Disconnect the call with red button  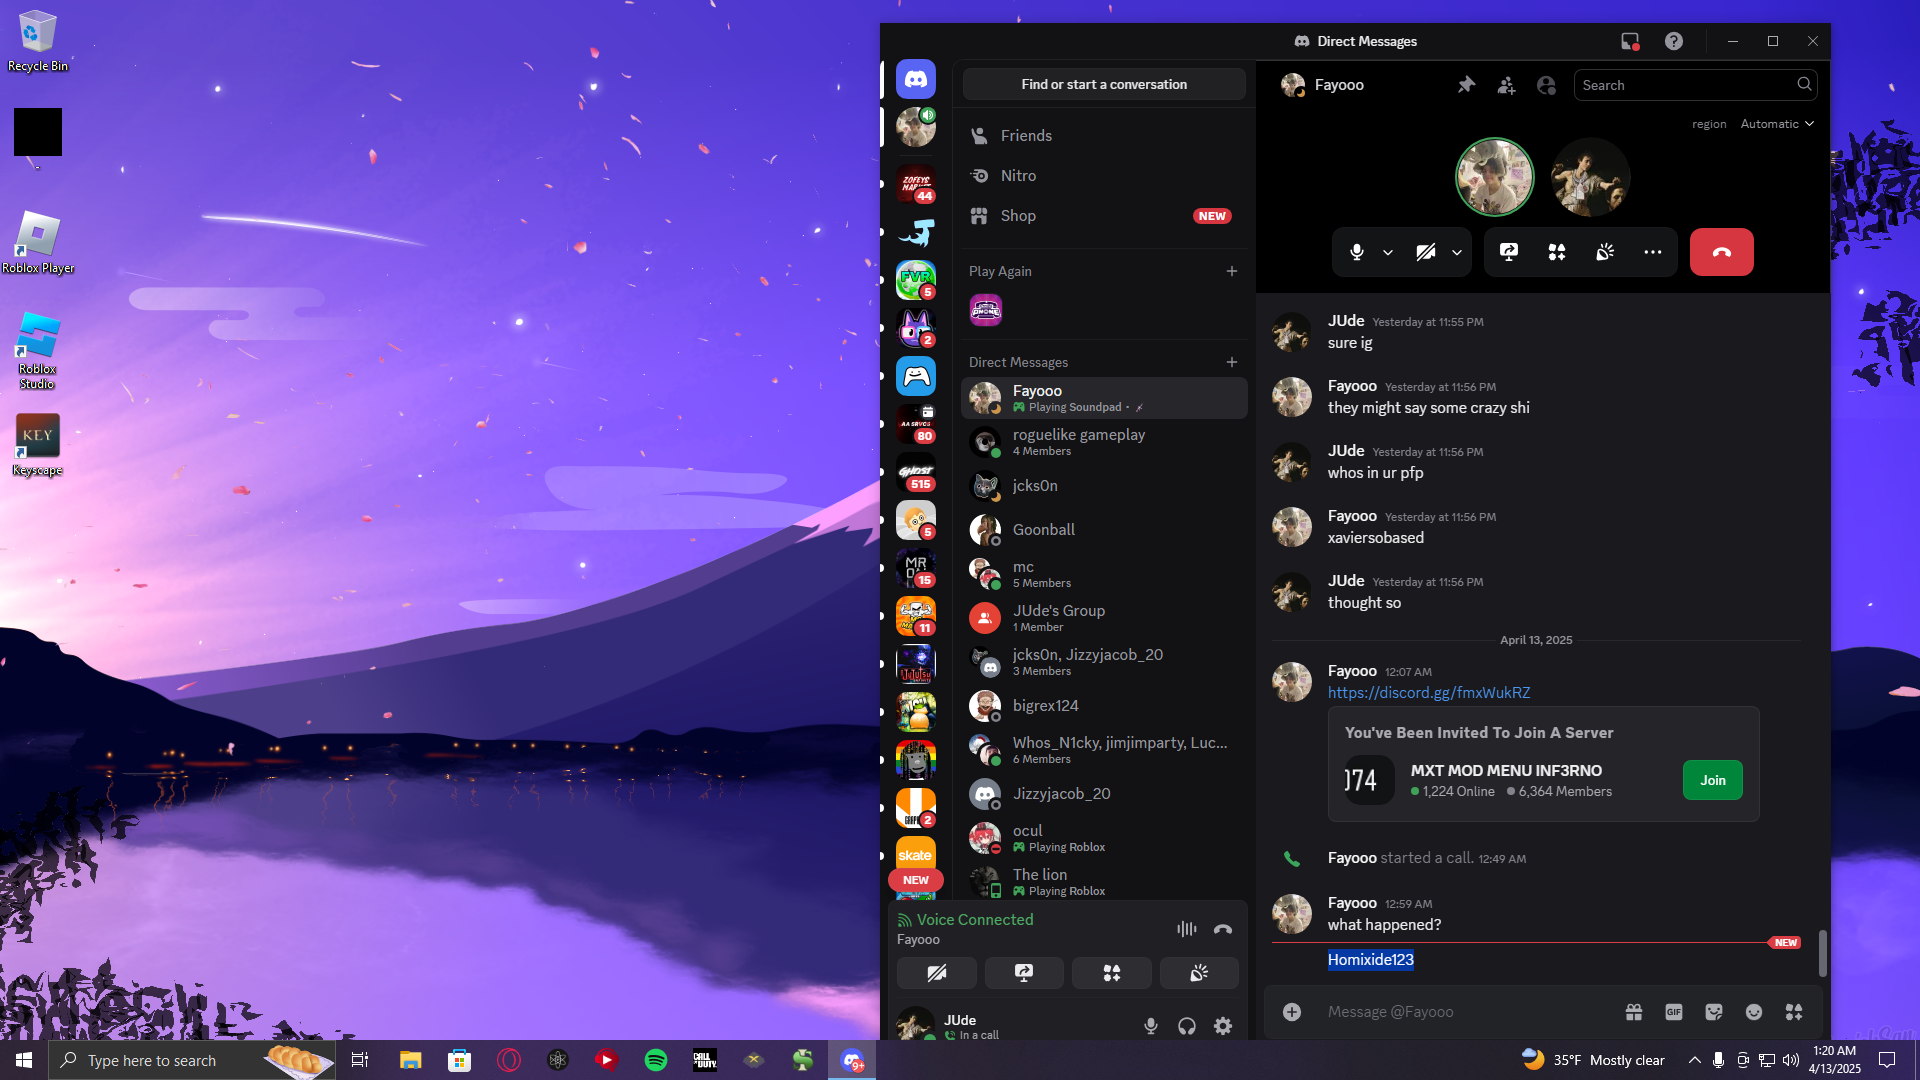(1722, 252)
